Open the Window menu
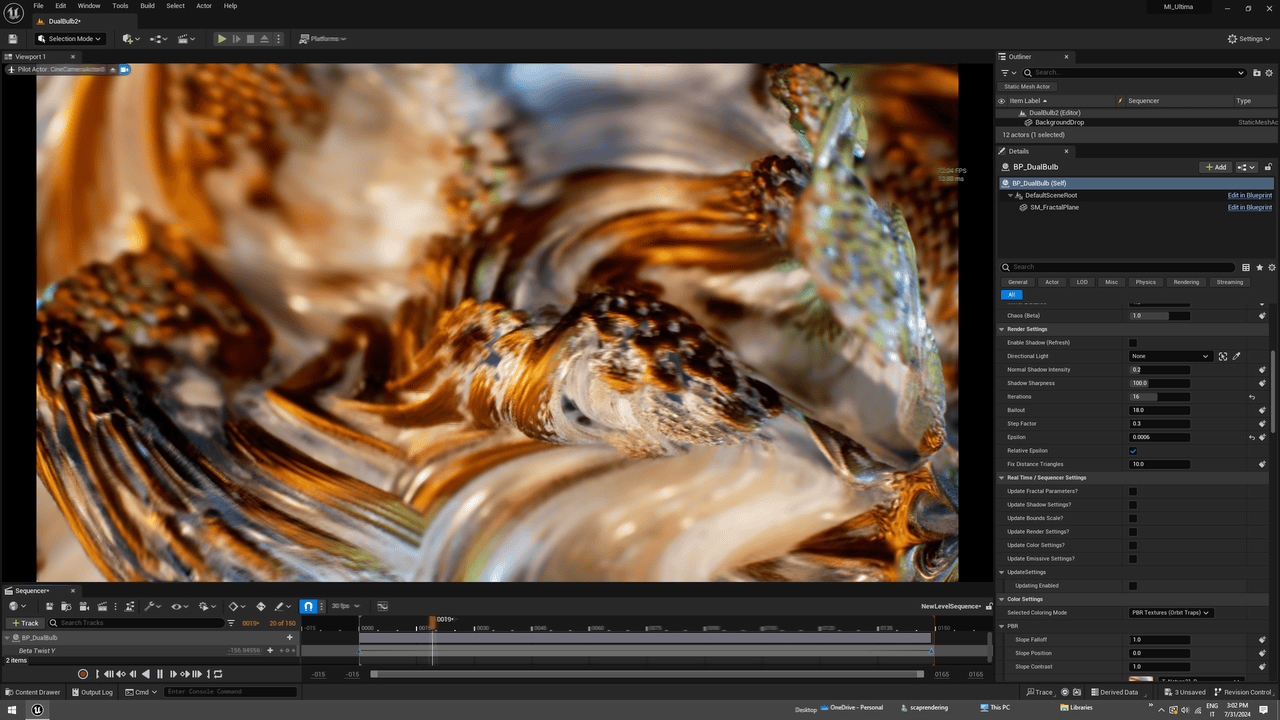The width and height of the screenshot is (1280, 720). (89, 6)
